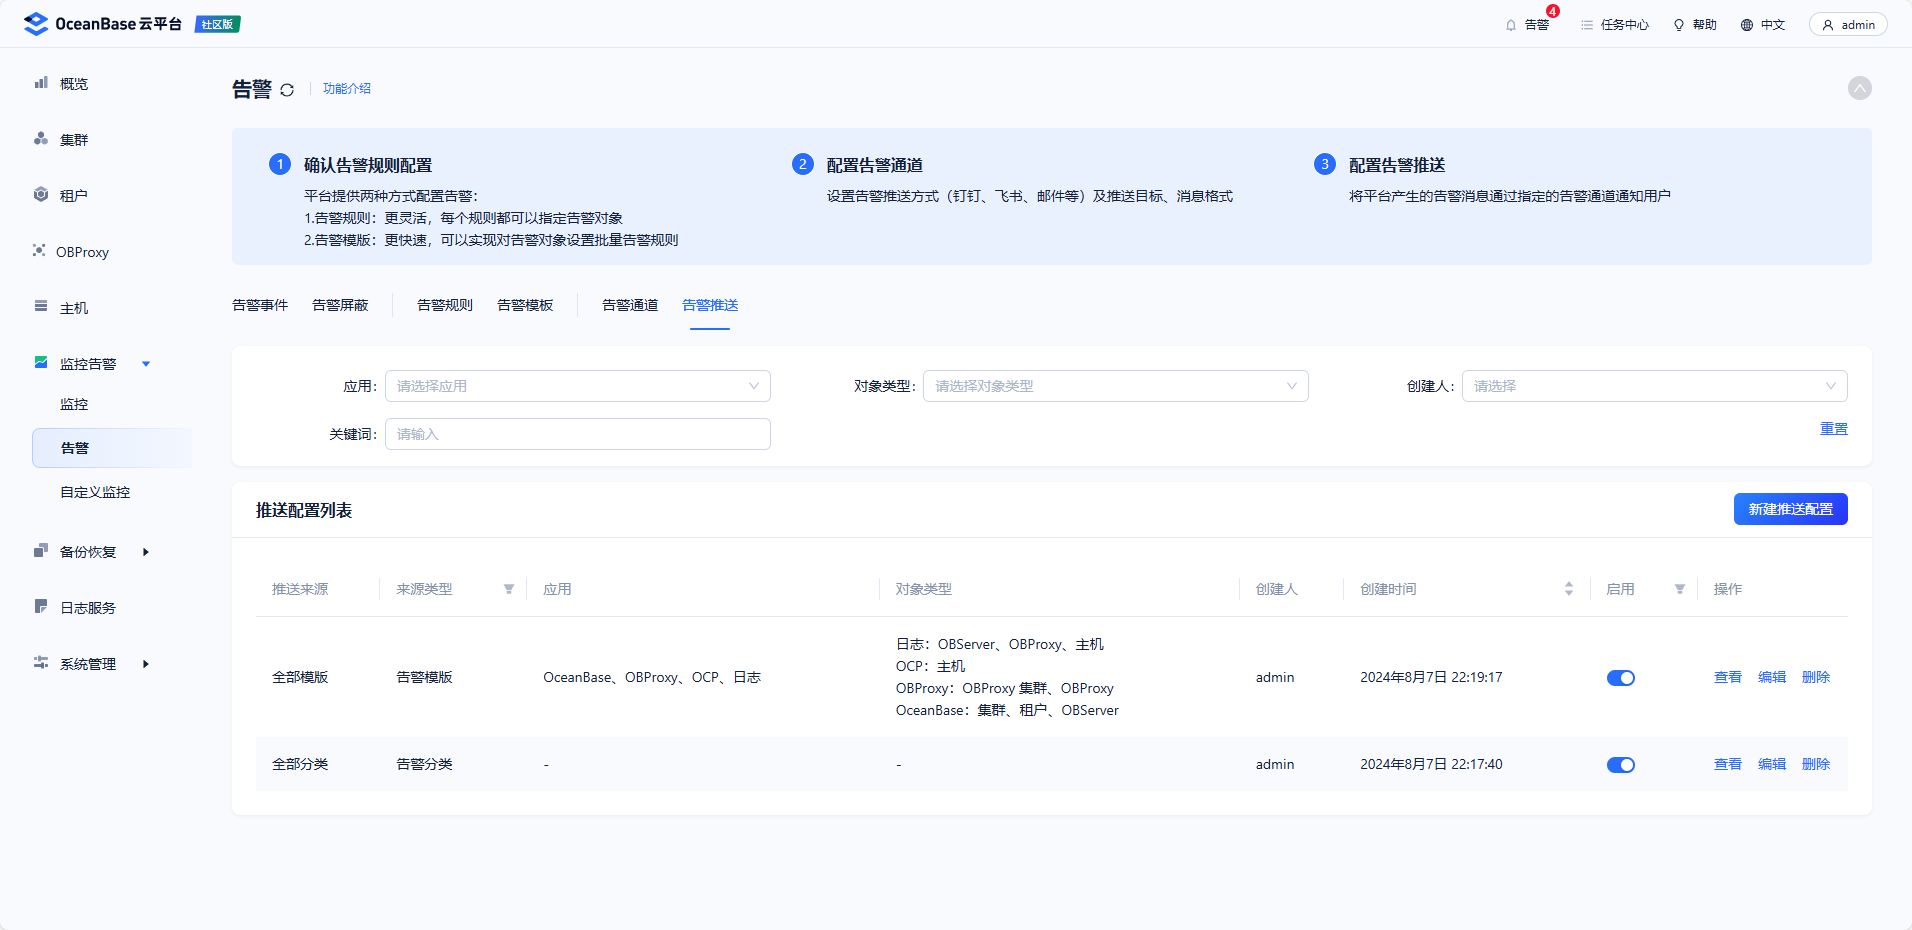Click the 2024年8月7日 22:17:40 timestamp

[1431, 764]
